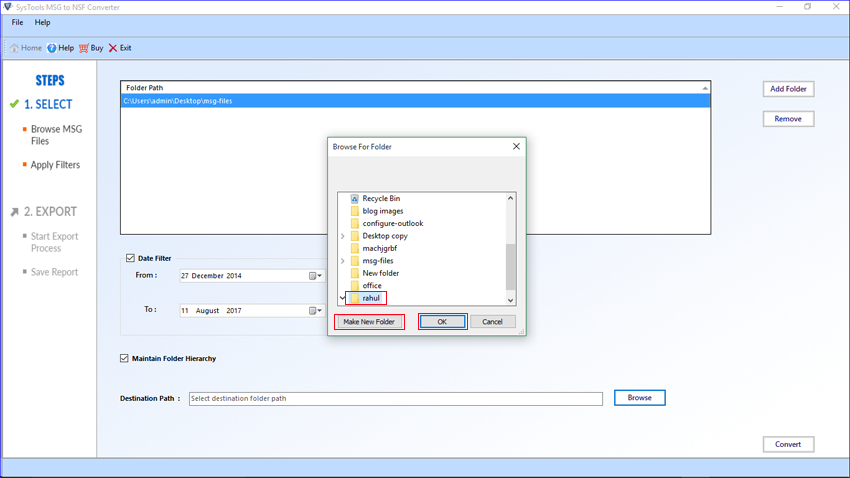This screenshot has height=478, width=850.
Task: Open the To date calendar picker
Action: (x=315, y=311)
